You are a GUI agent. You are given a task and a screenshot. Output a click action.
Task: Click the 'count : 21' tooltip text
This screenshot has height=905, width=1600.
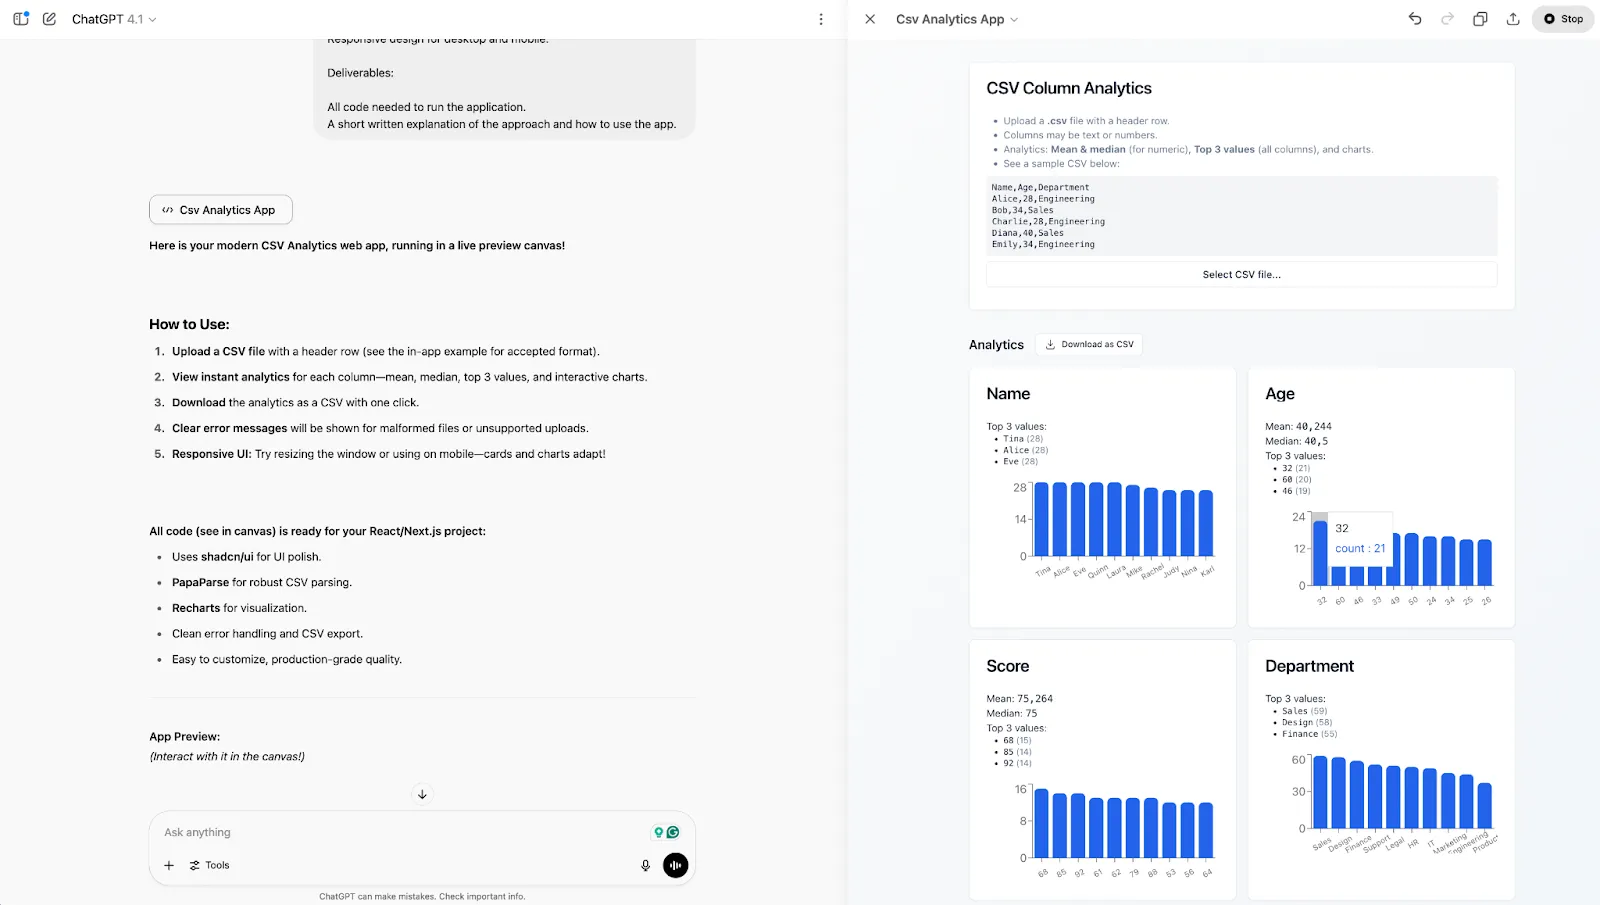[1360, 548]
